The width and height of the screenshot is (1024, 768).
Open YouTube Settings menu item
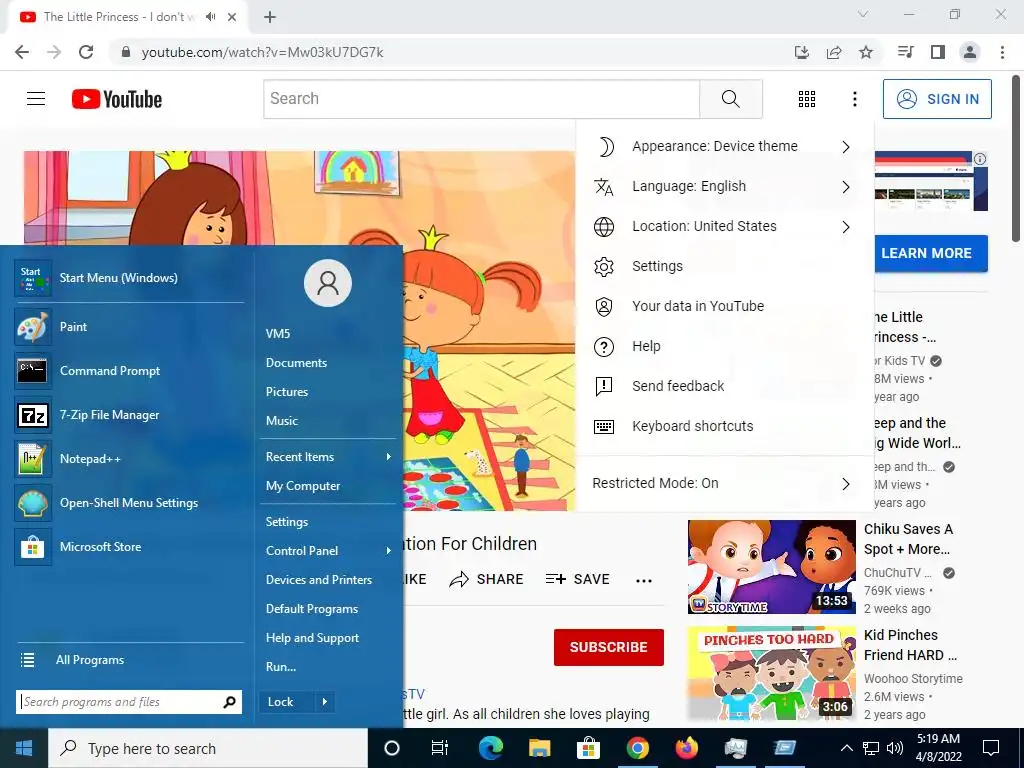[x=725, y=266]
